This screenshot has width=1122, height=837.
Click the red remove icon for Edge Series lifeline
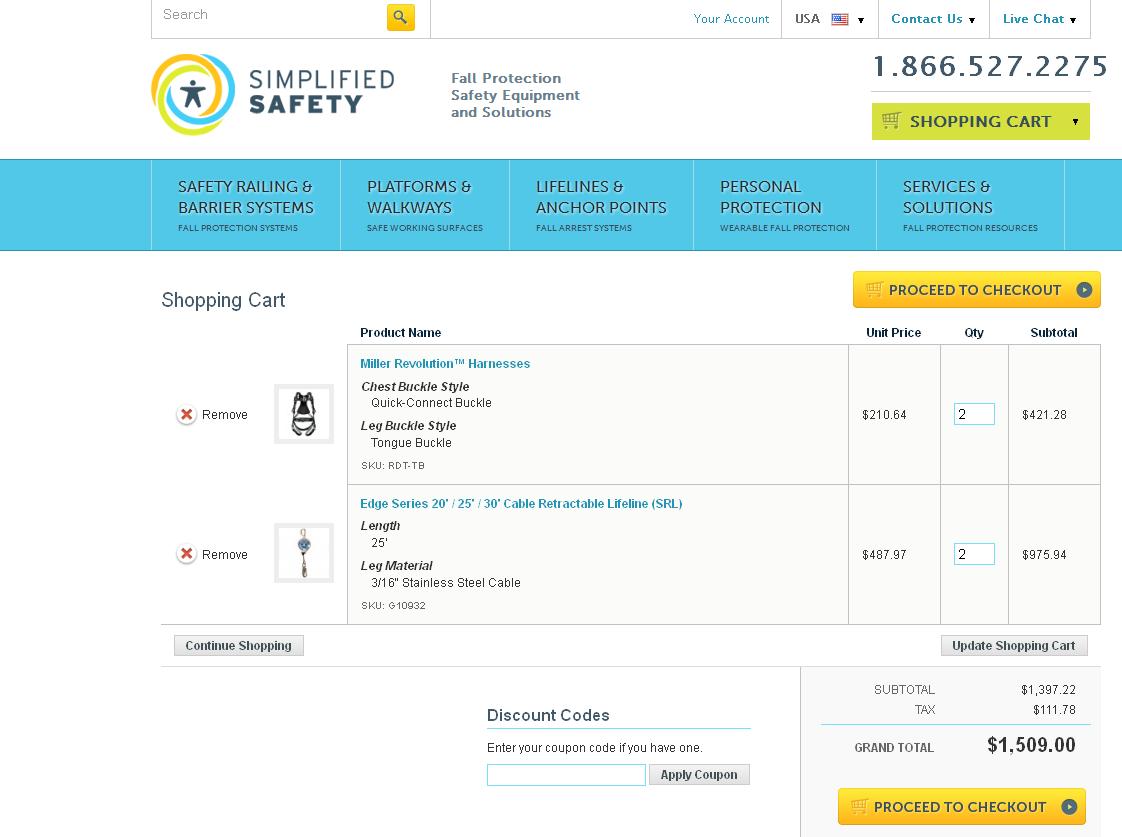tap(187, 554)
